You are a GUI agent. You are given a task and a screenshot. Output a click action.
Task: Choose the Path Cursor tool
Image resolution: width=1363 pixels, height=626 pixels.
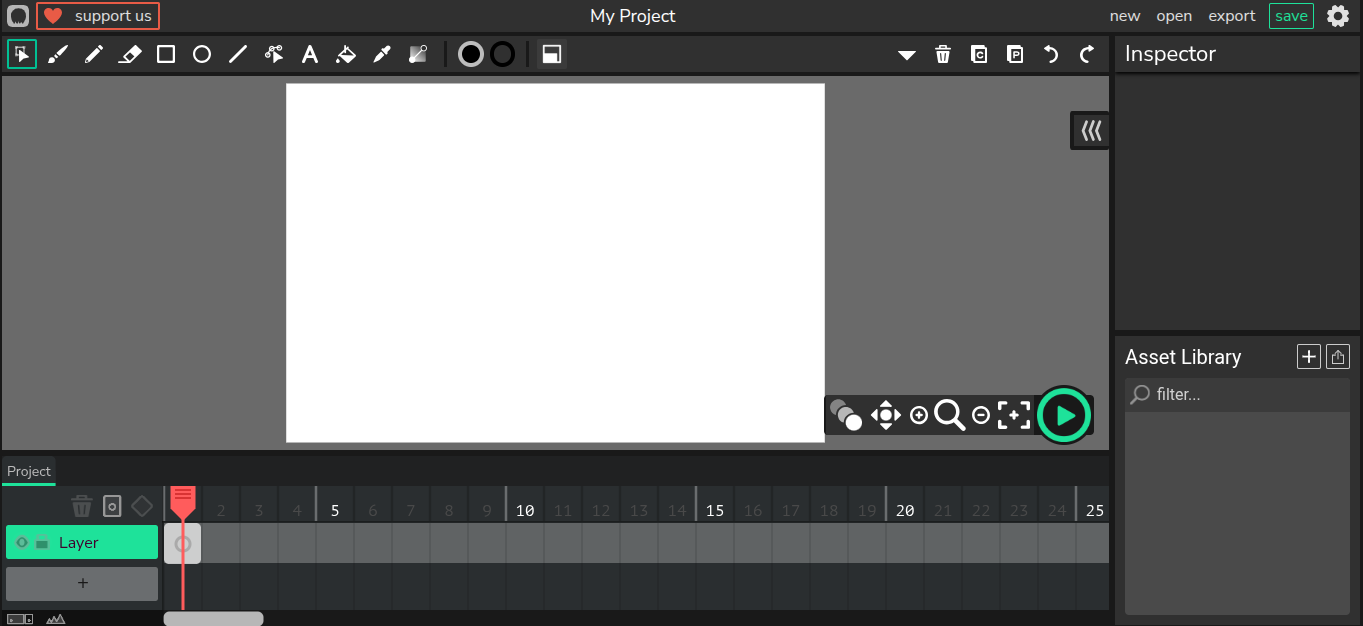point(274,54)
